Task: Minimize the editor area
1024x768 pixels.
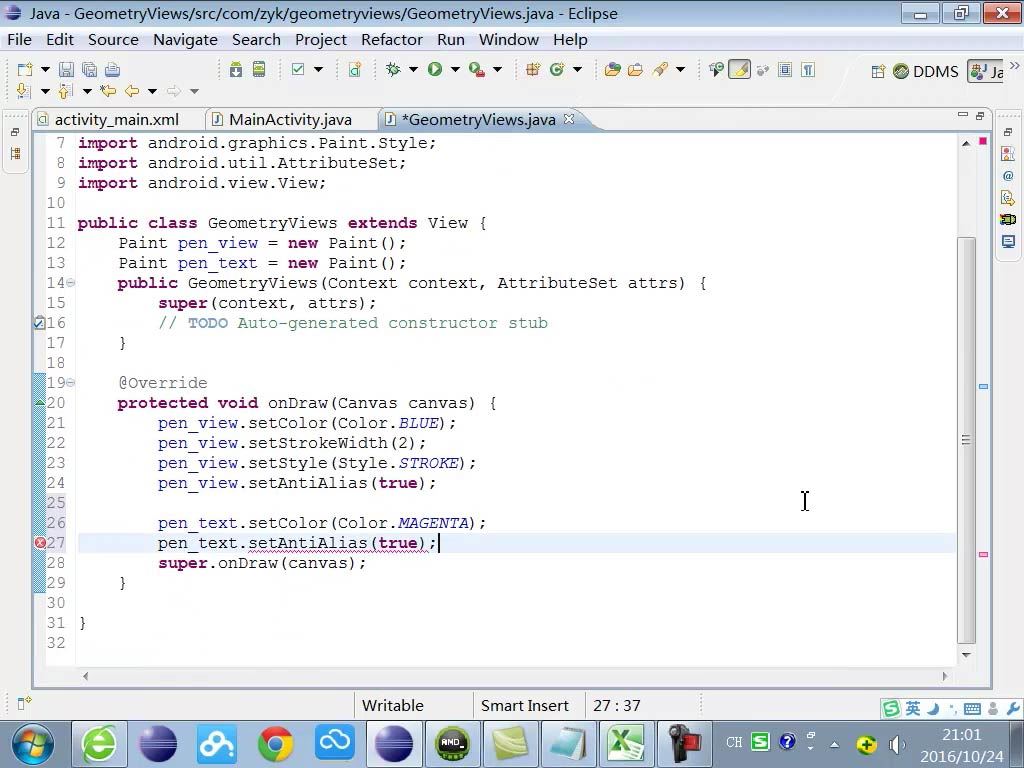Action: pos(963,115)
